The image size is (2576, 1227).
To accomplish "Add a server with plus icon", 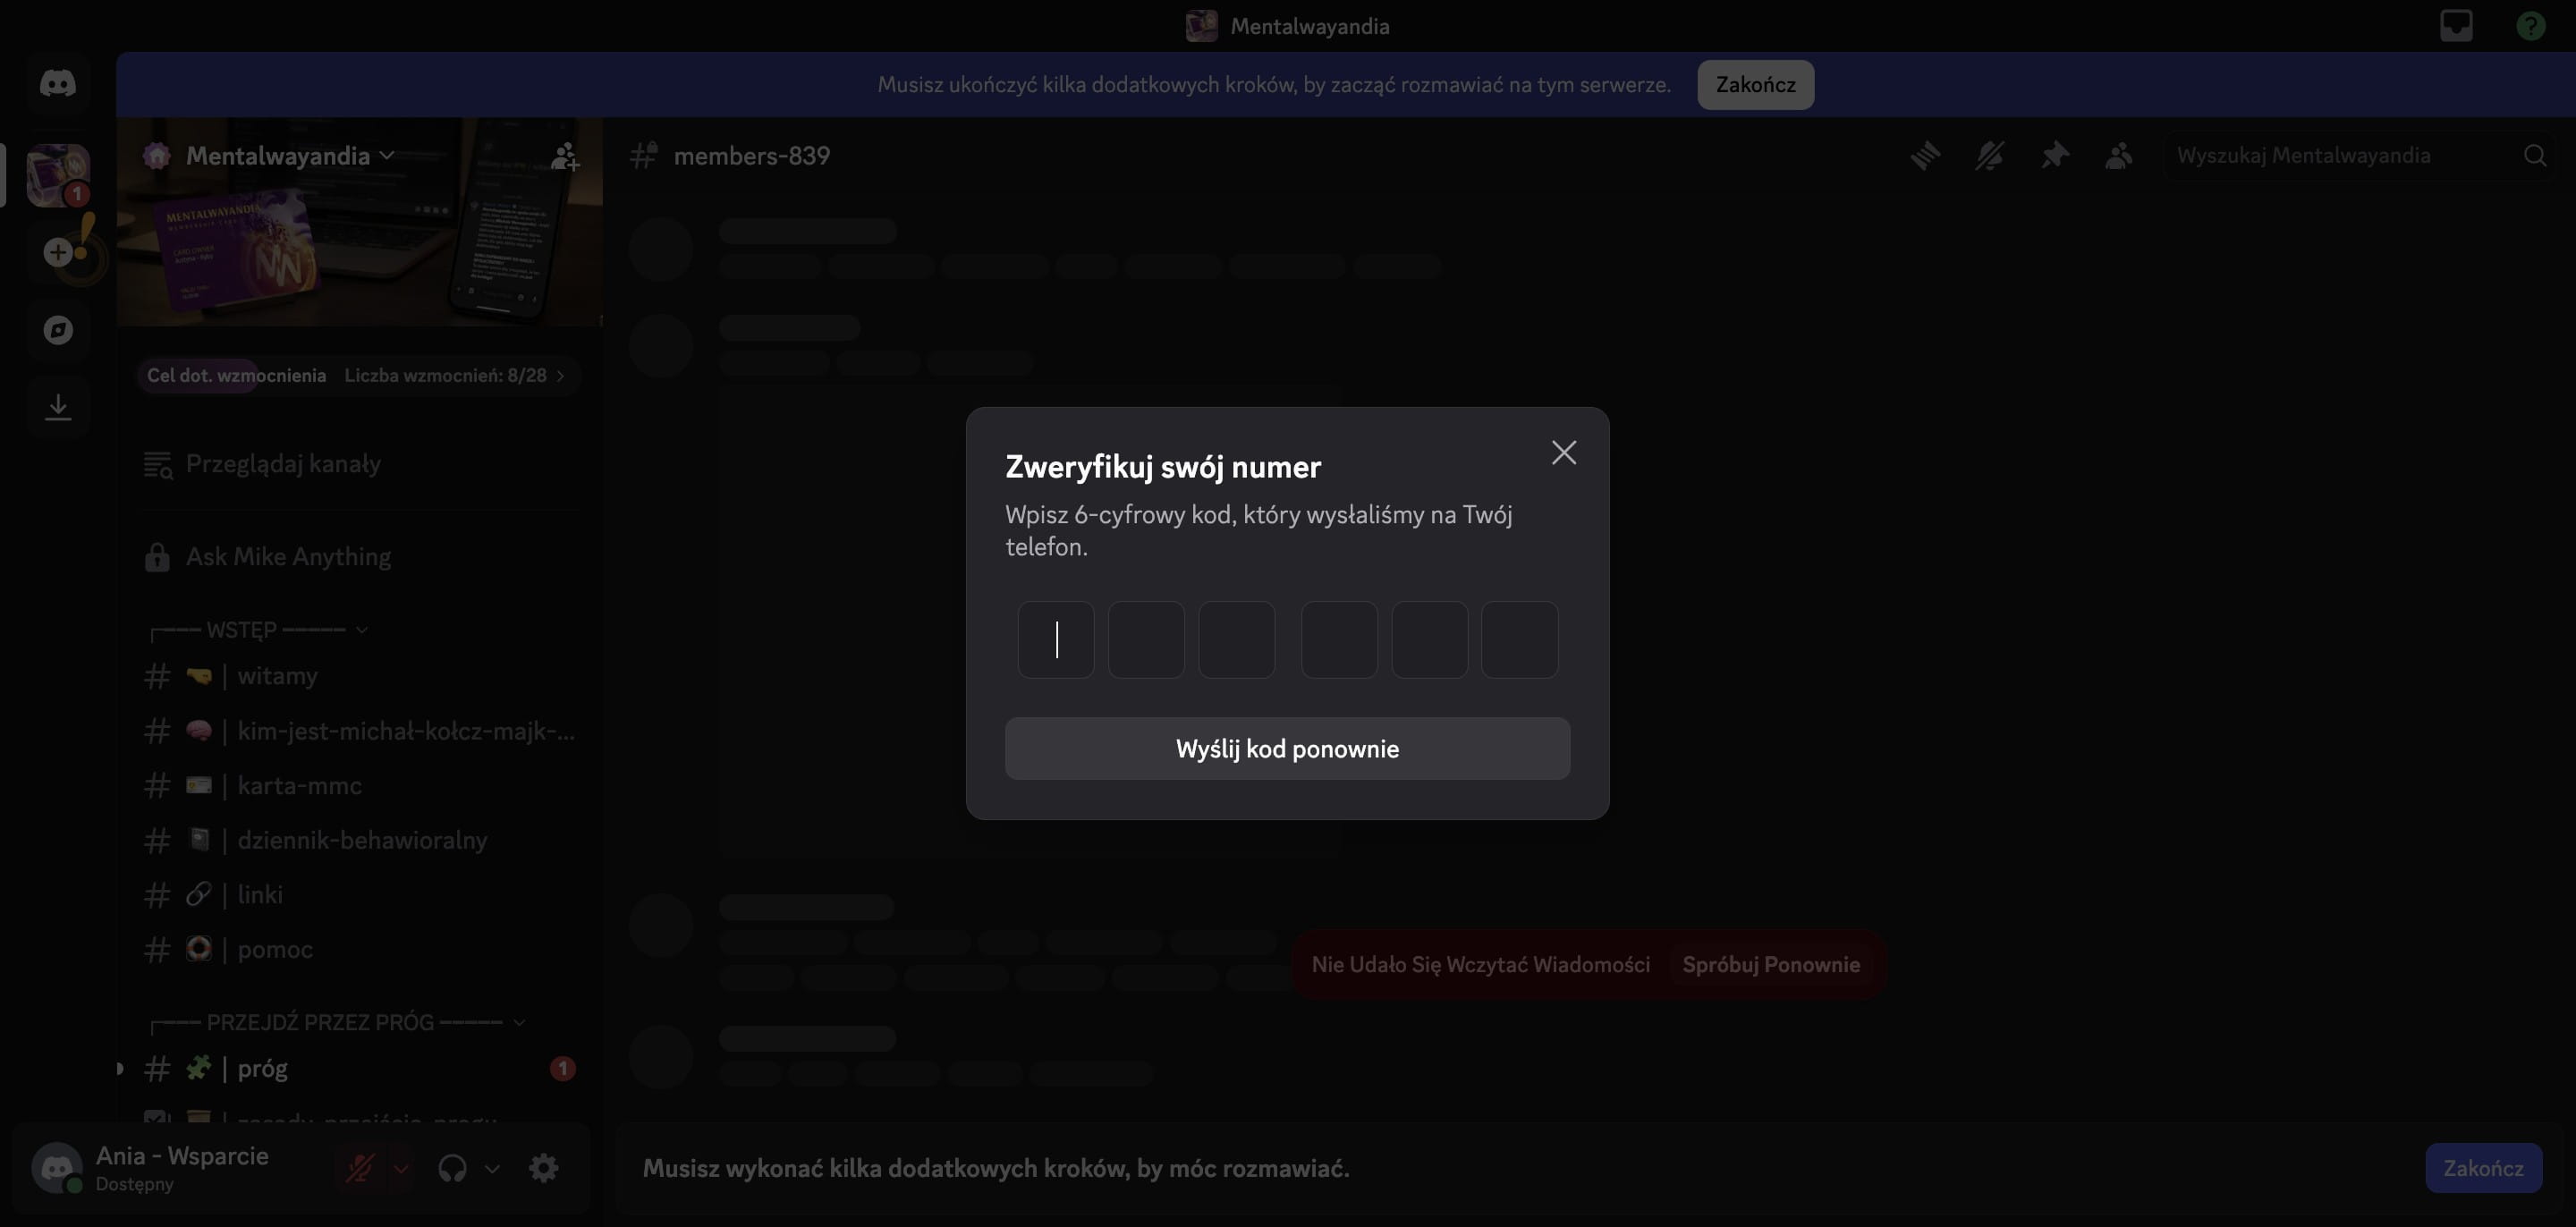I will pyautogui.click(x=58, y=252).
